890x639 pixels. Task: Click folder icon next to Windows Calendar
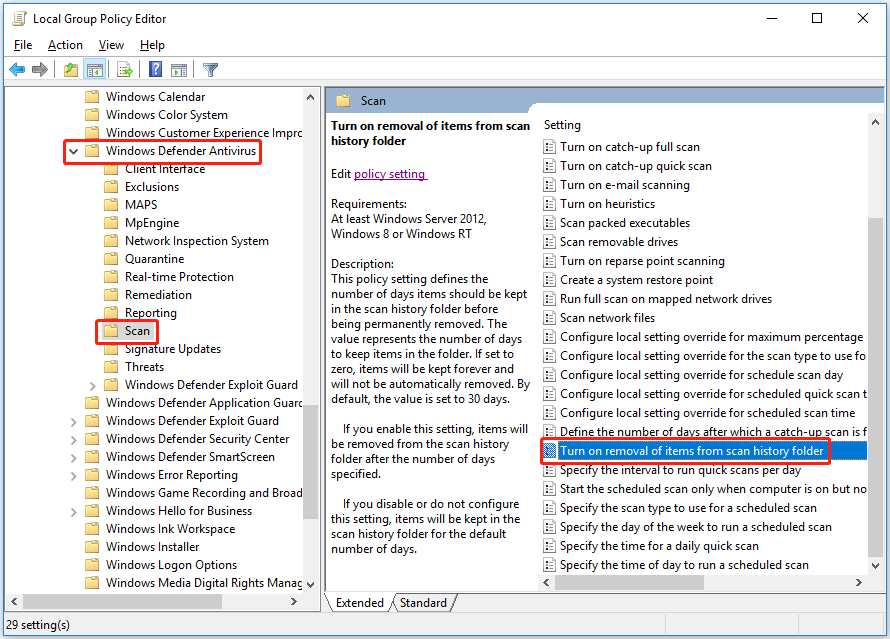(92, 96)
